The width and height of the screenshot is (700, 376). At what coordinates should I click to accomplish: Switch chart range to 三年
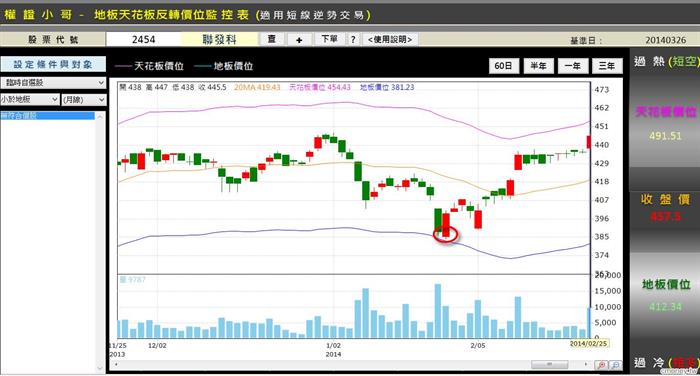[607, 66]
